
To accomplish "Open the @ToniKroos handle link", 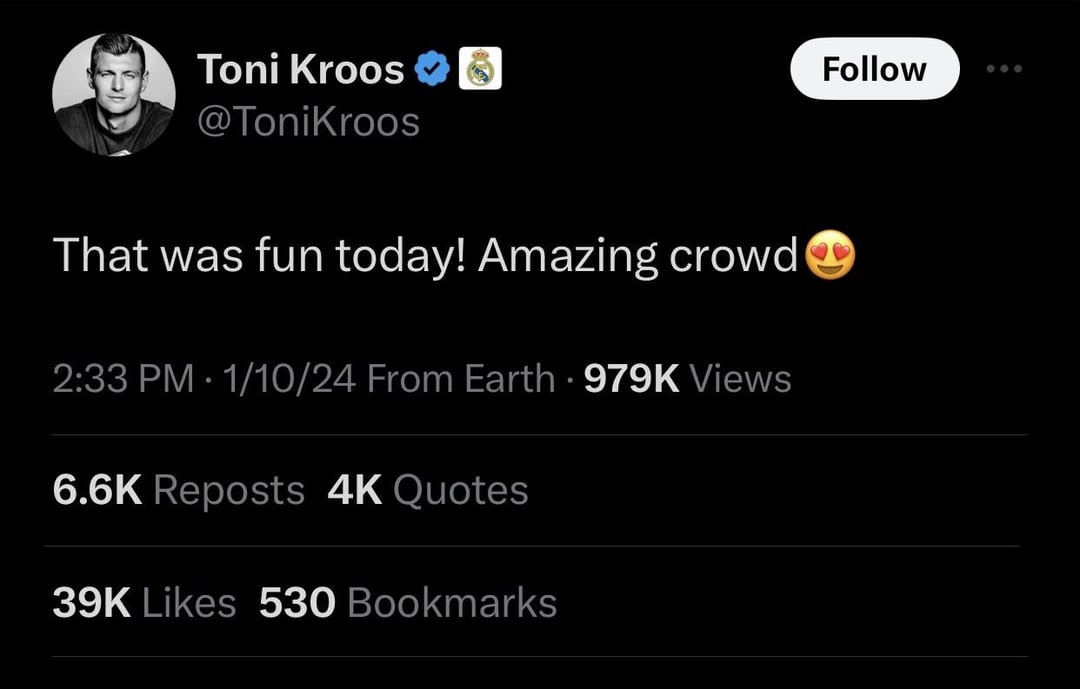I will pos(309,123).
